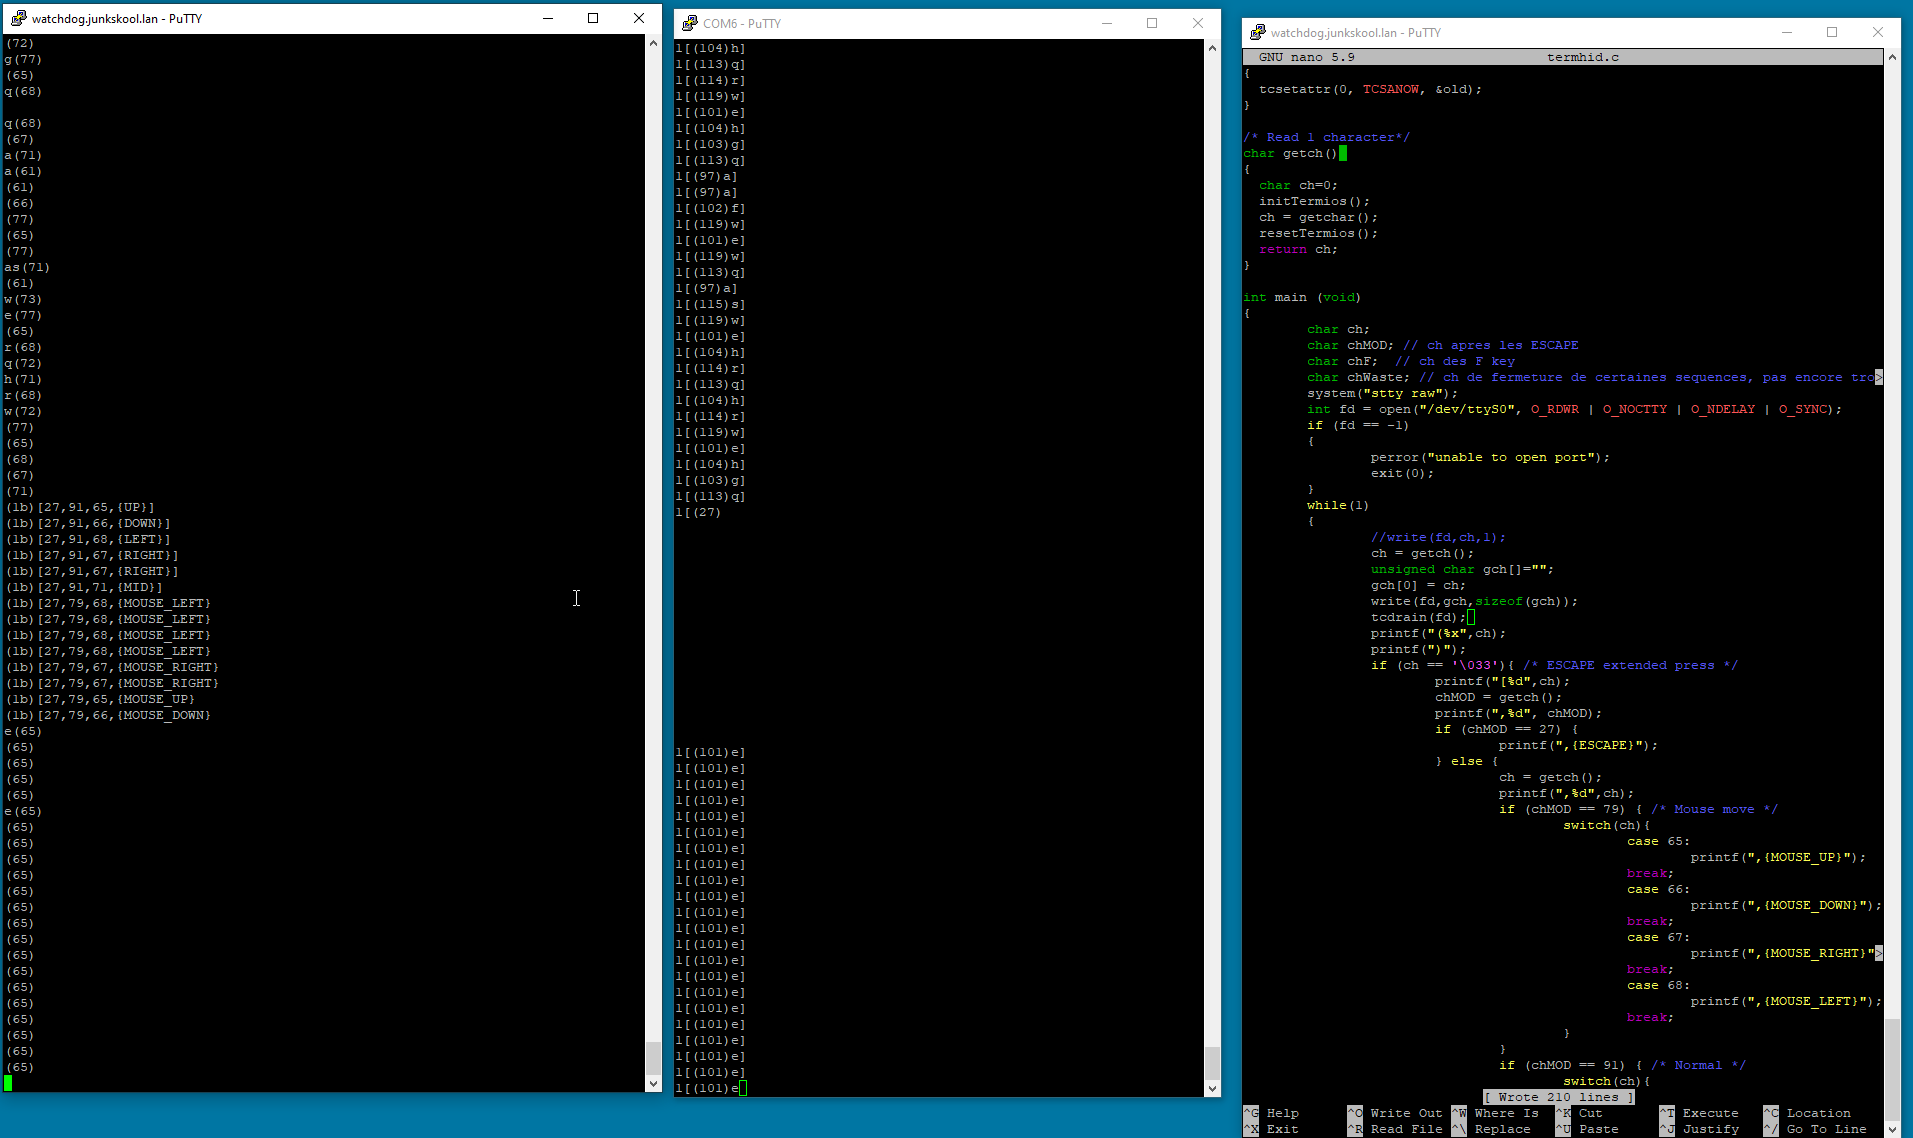Click the scroll-up arrow in COM6 window
Viewport: 1913px width, 1138px height.
click(1212, 48)
